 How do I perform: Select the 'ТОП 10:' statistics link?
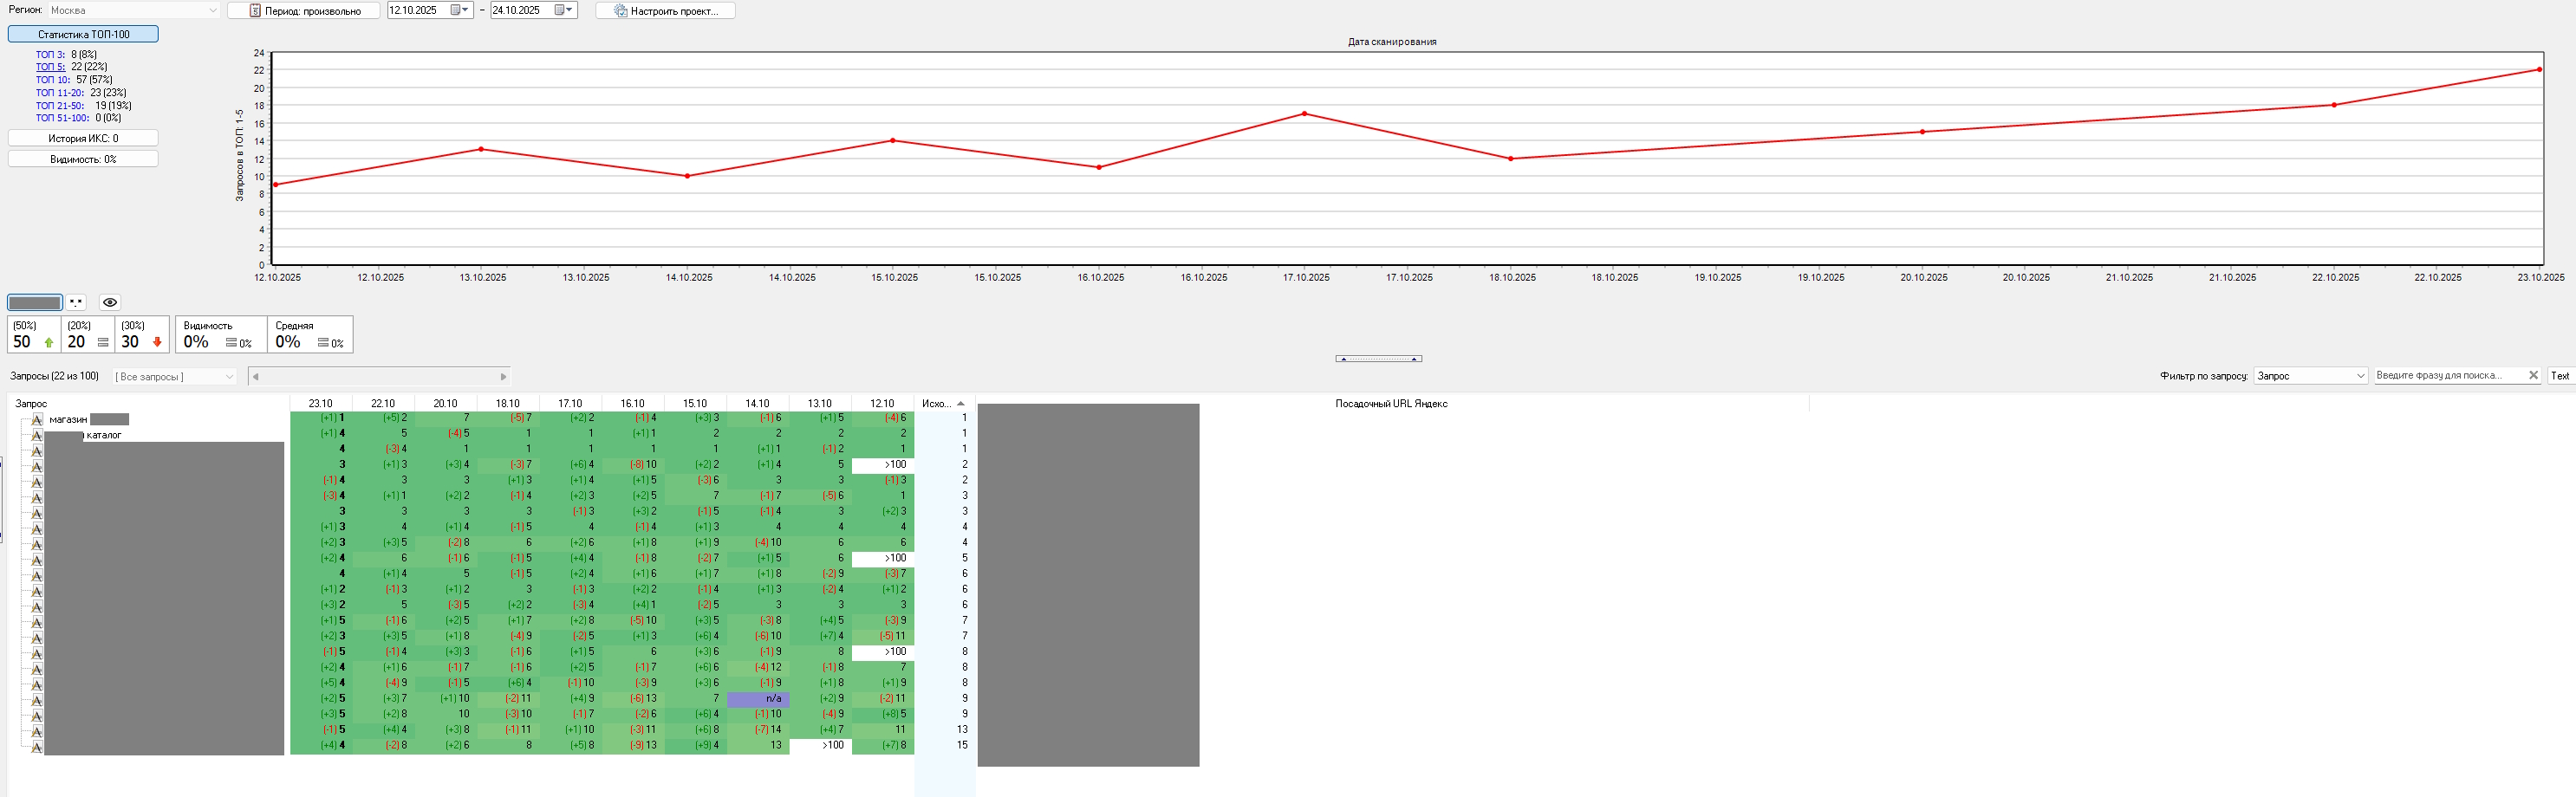[x=53, y=80]
